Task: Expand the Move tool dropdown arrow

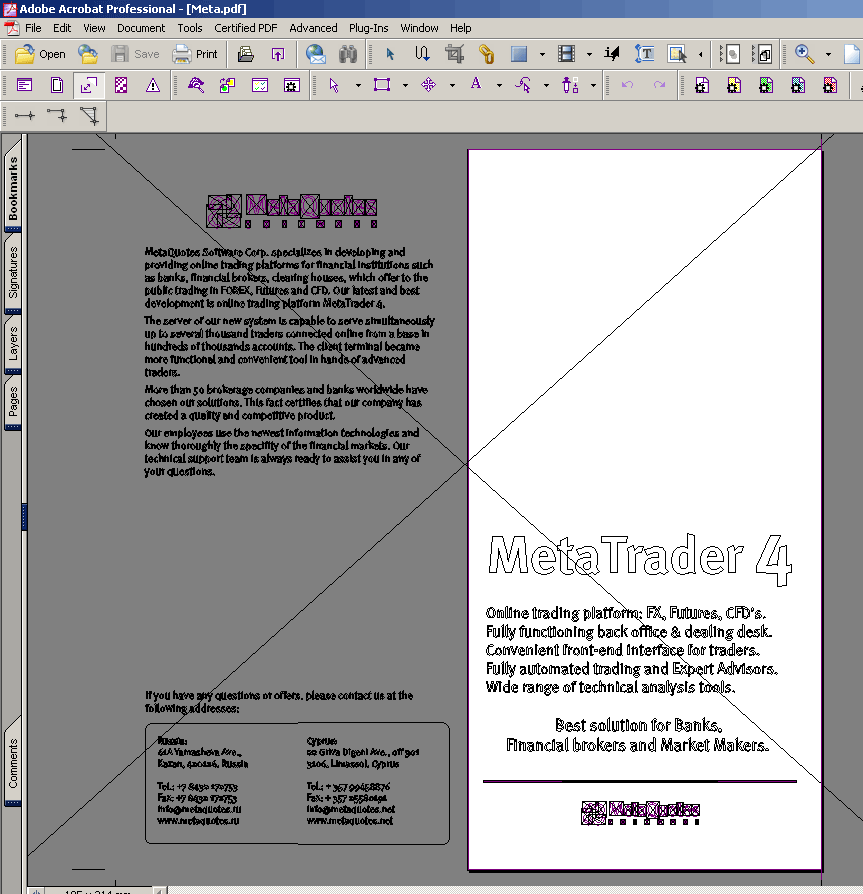Action: click(x=453, y=86)
